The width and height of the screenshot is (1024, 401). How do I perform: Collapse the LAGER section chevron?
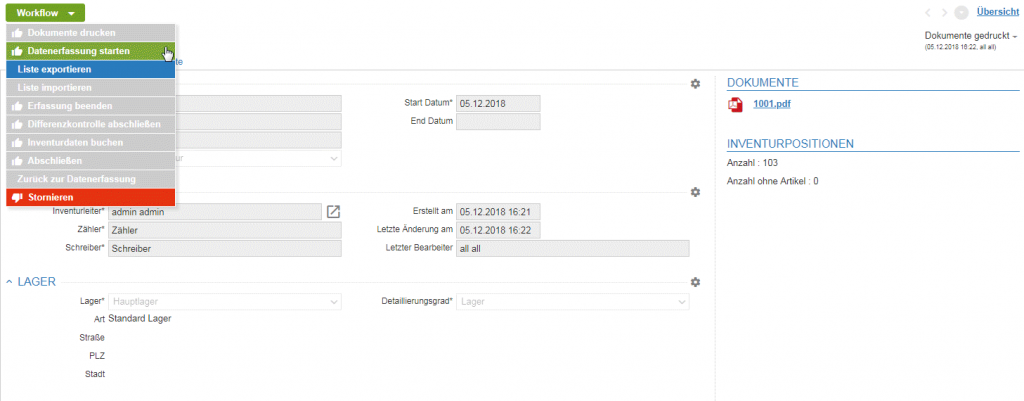pos(9,281)
